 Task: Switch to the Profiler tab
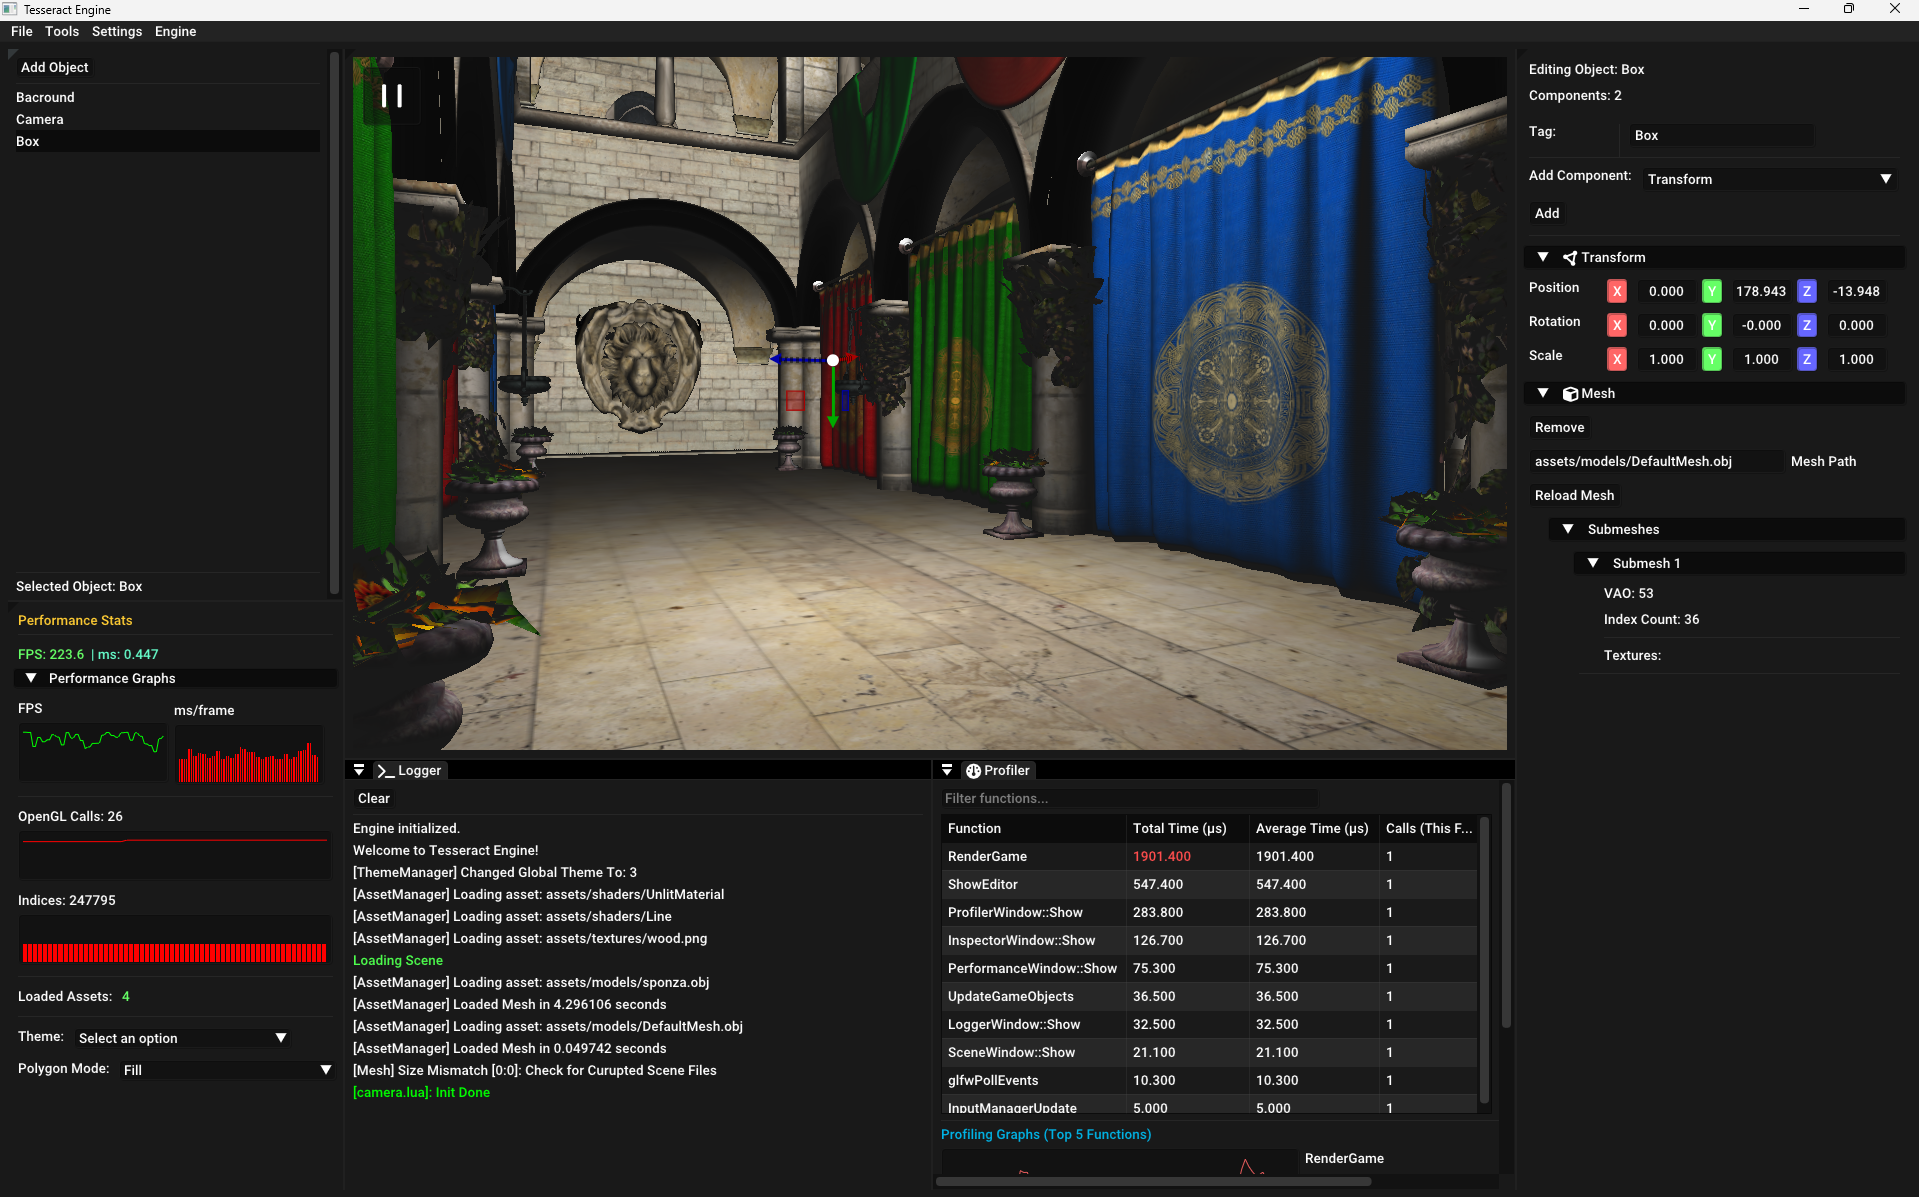pos(998,771)
